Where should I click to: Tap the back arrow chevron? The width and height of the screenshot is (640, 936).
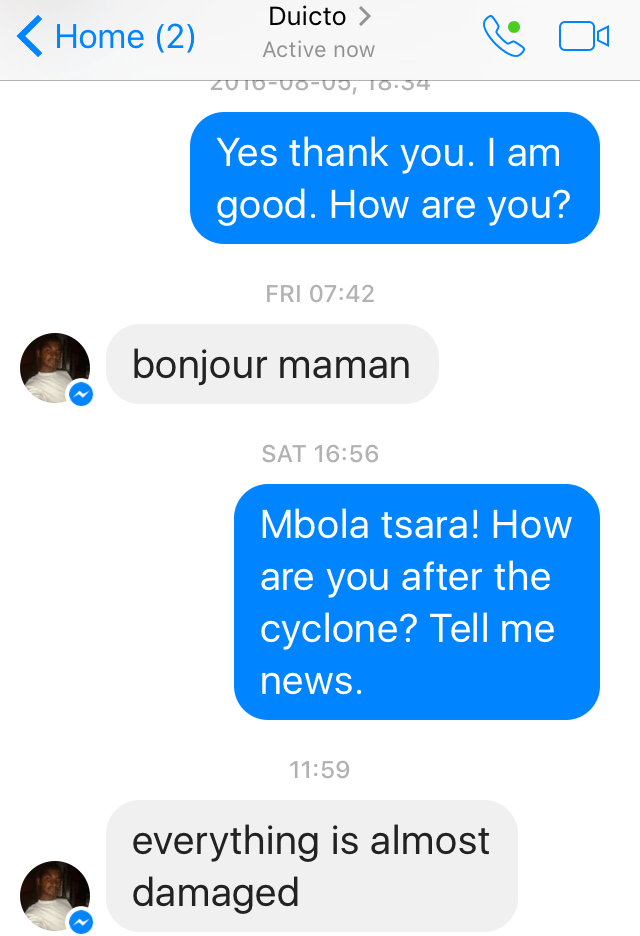(30, 37)
